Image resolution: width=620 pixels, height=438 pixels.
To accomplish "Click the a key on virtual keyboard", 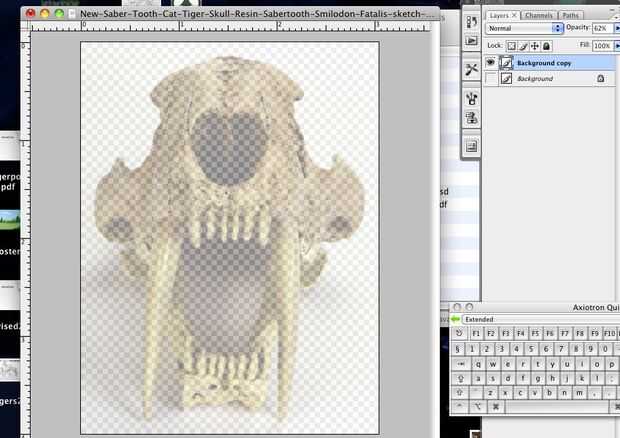I will (x=478, y=379).
